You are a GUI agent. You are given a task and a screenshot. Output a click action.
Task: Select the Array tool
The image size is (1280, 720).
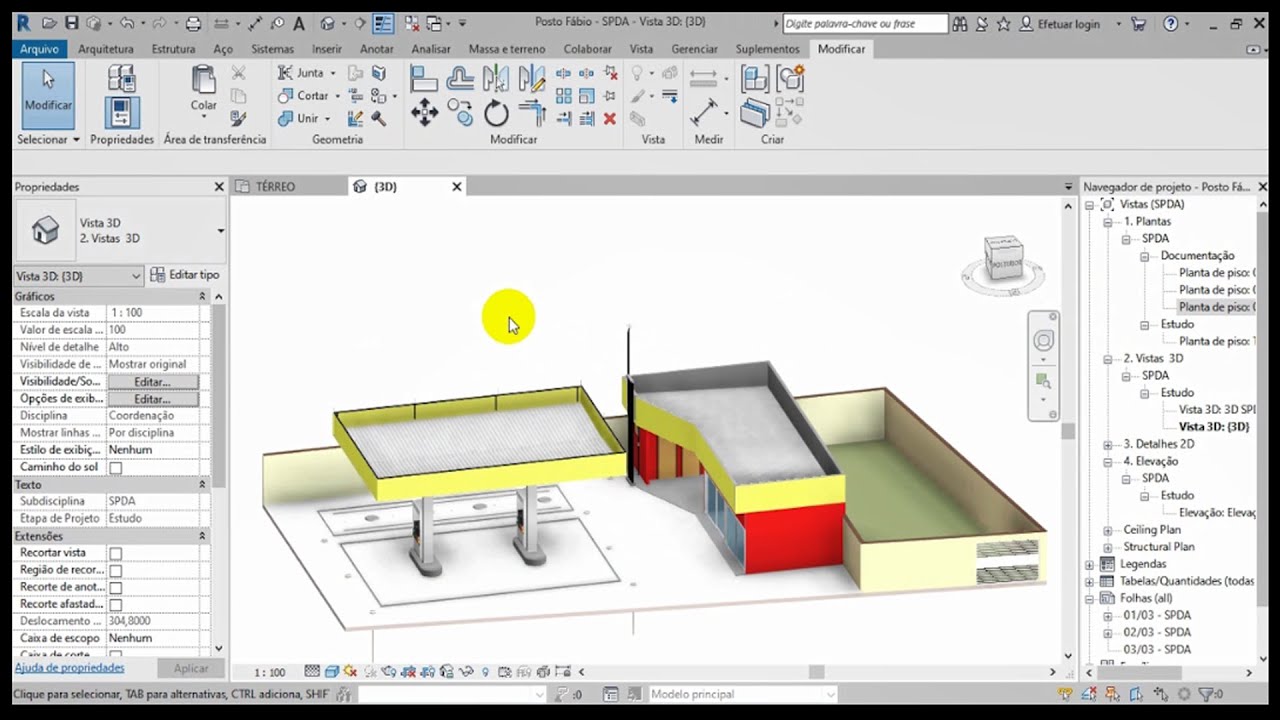click(x=564, y=96)
